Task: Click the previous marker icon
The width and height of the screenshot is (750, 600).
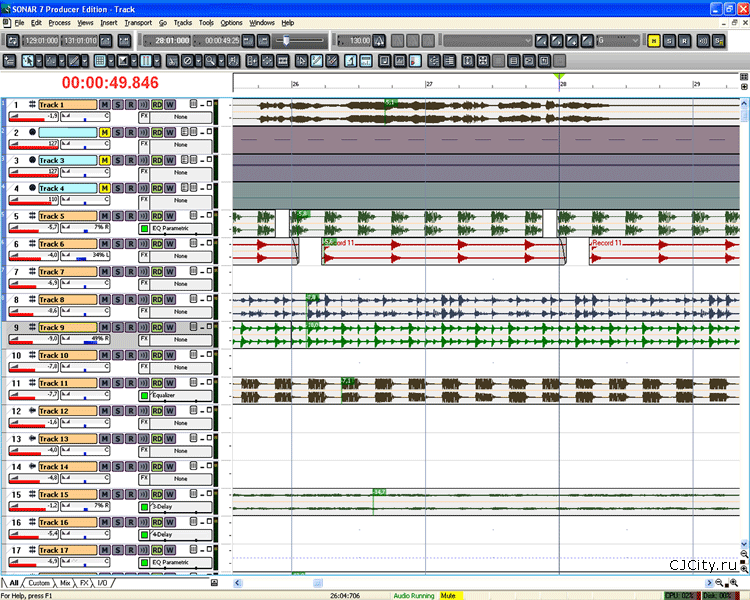Action: [541, 41]
